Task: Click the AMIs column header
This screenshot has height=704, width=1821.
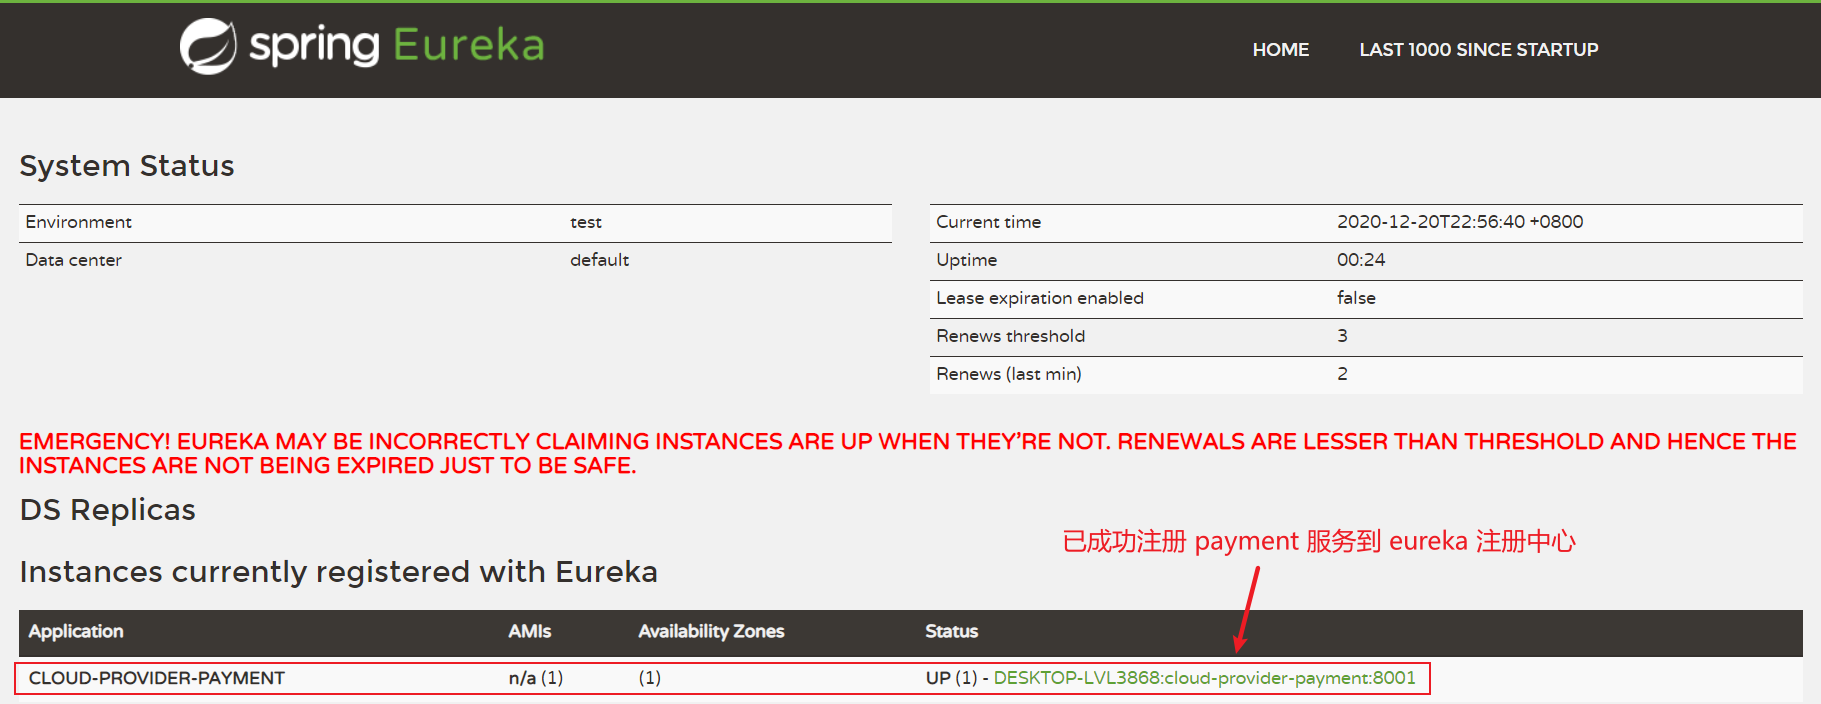Action: tap(529, 632)
